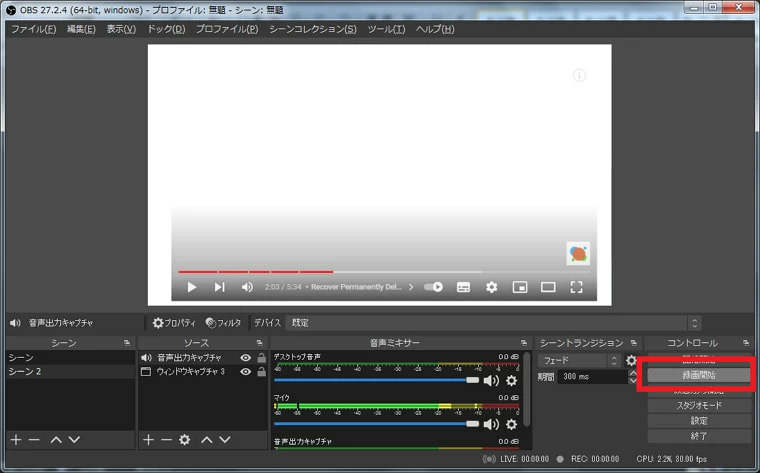760x473 pixels.
Task: Click the add scene plus icon
Action: [x=15, y=439]
